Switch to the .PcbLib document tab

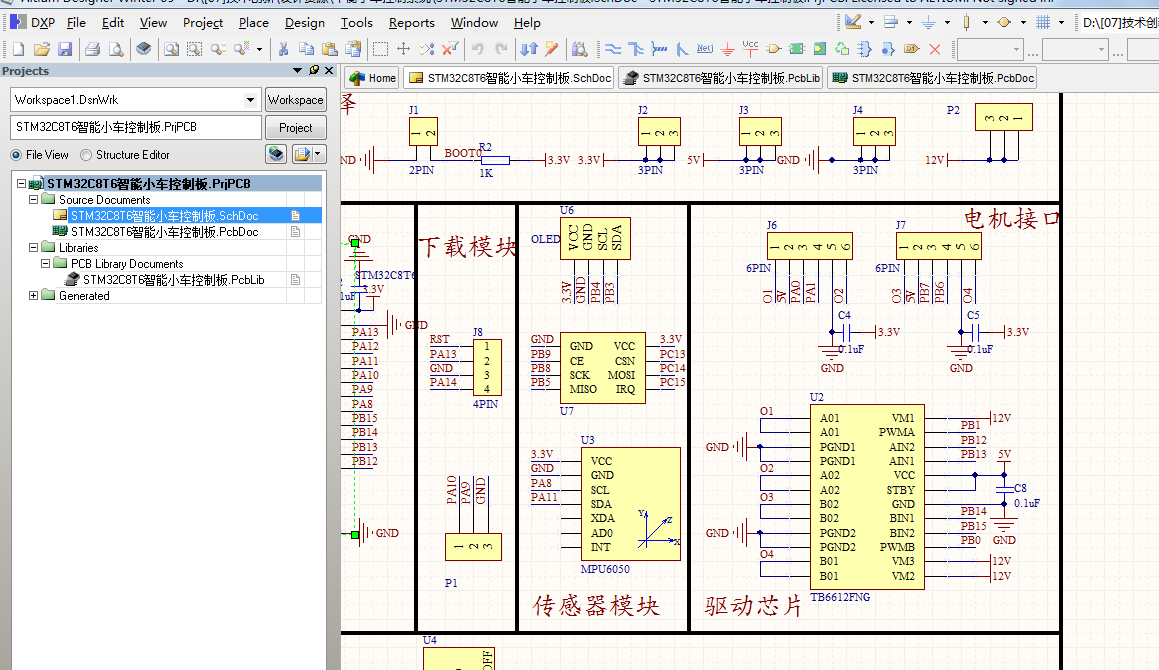tap(721, 78)
